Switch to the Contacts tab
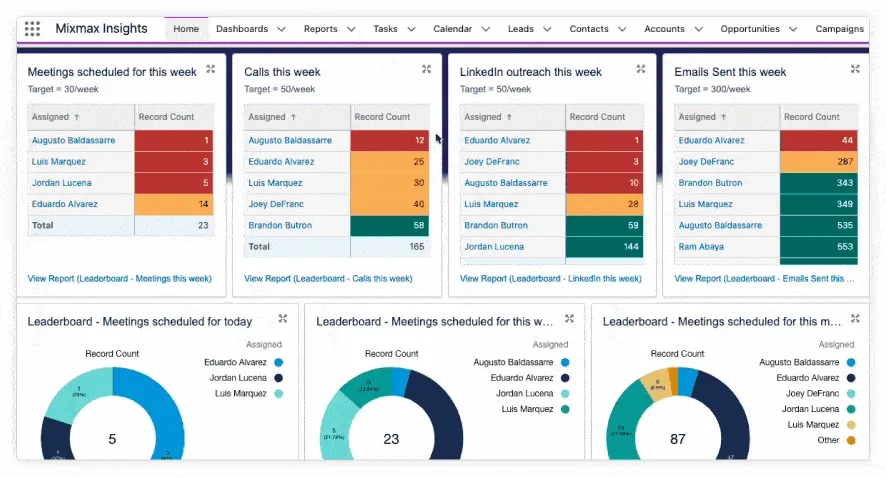This screenshot has height=477, width=886. coord(589,29)
